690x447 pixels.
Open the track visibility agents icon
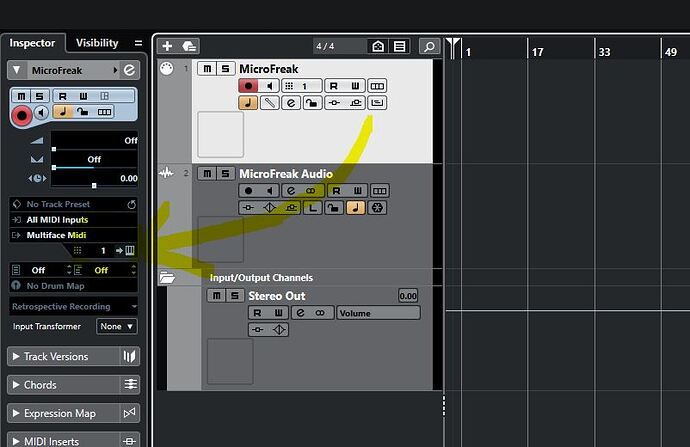[378, 46]
